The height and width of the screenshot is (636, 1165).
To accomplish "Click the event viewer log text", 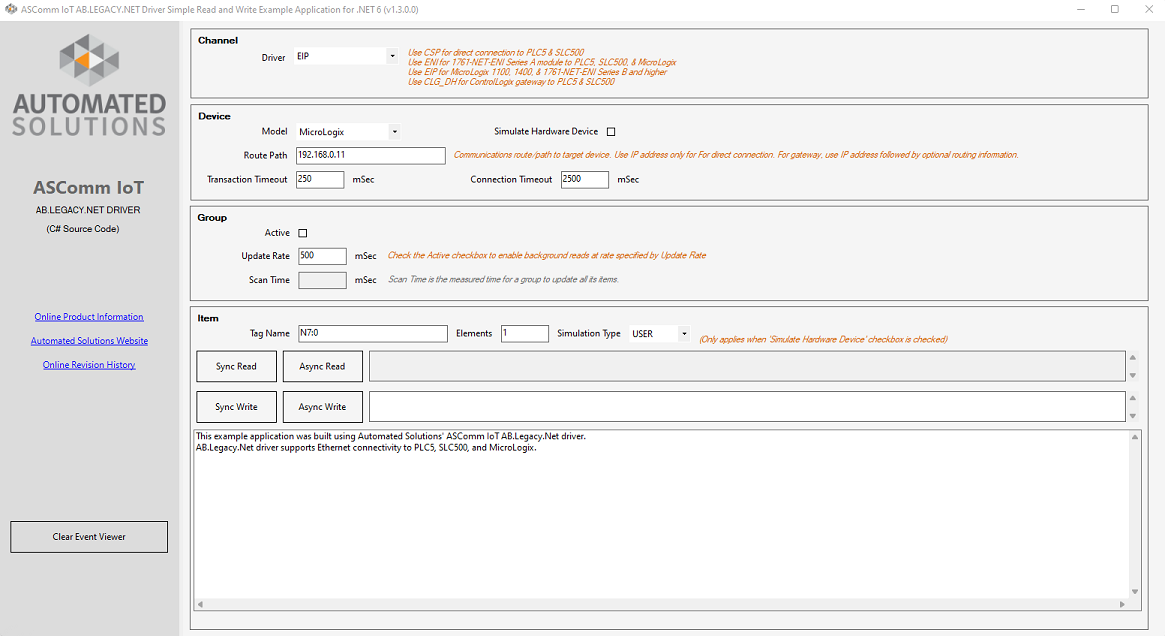I will tap(391, 442).
